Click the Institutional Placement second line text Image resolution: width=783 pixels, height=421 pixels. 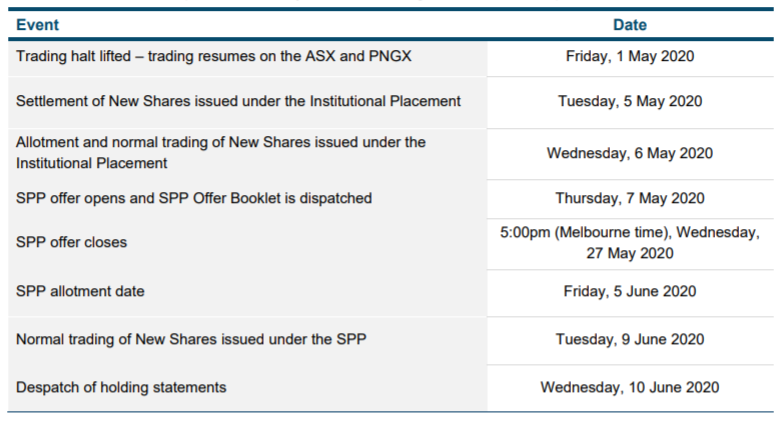point(91,163)
